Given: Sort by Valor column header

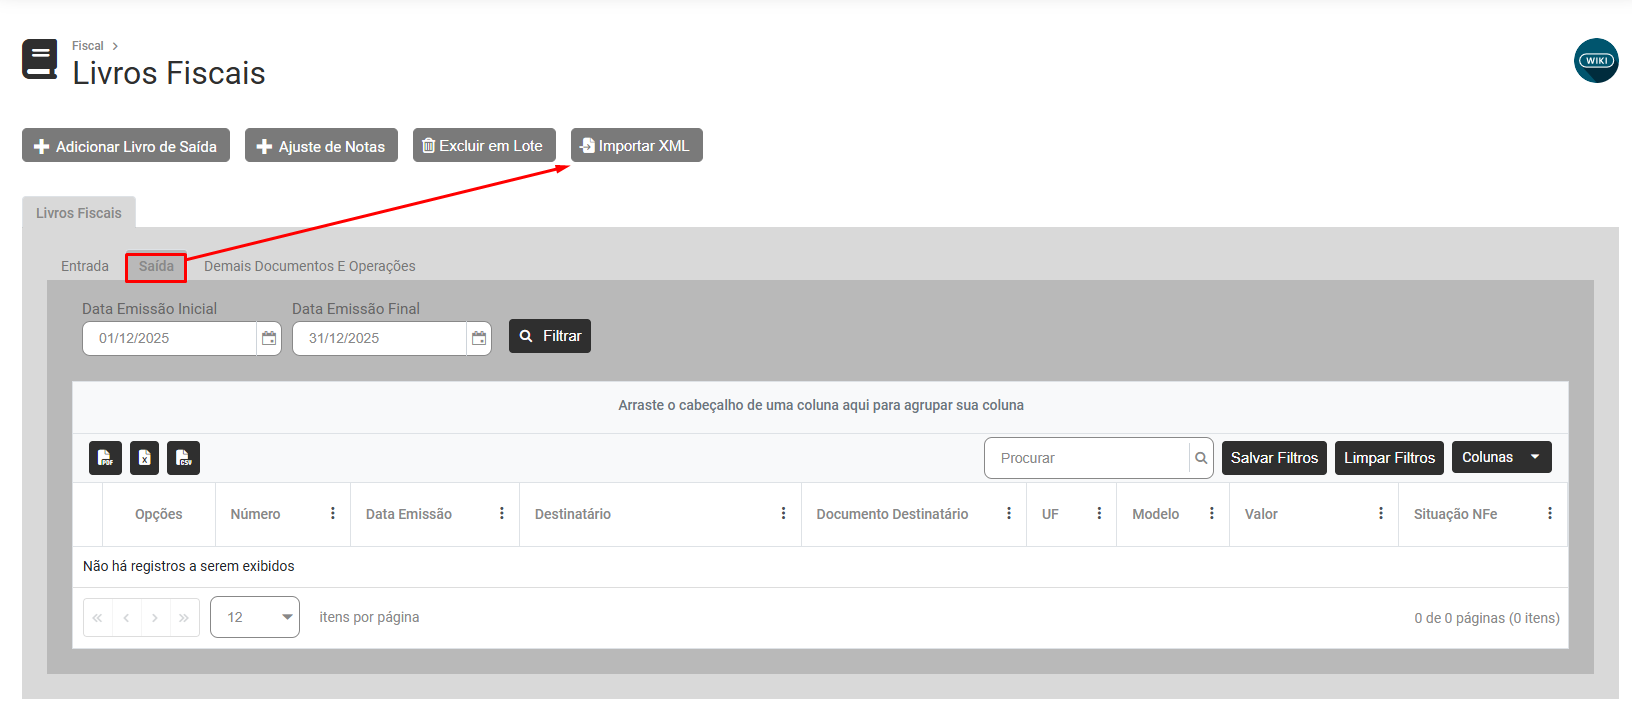Looking at the screenshot, I should [1261, 514].
